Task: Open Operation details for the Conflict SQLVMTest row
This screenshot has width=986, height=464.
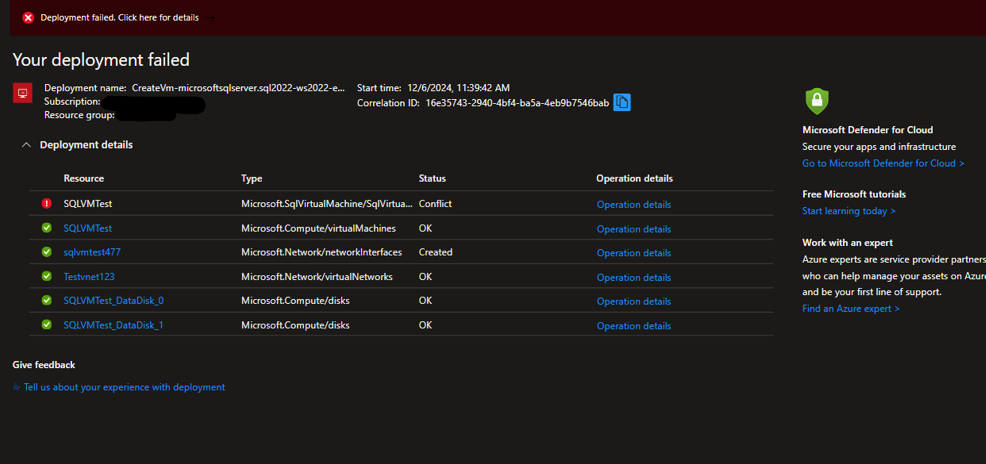Action: pyautogui.click(x=633, y=204)
